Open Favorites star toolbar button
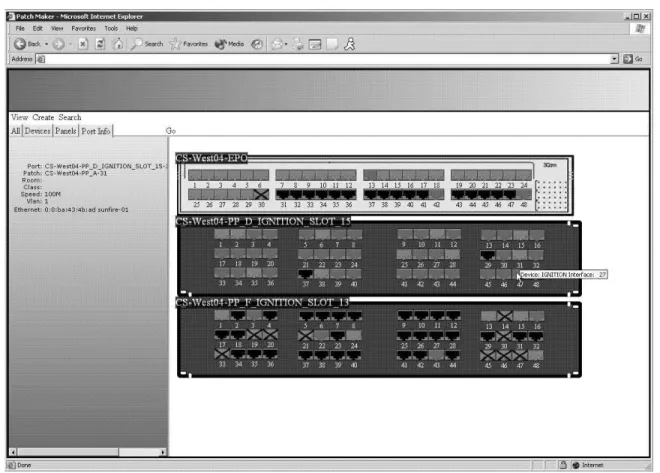Screen dimensions: 660x473 188,44
